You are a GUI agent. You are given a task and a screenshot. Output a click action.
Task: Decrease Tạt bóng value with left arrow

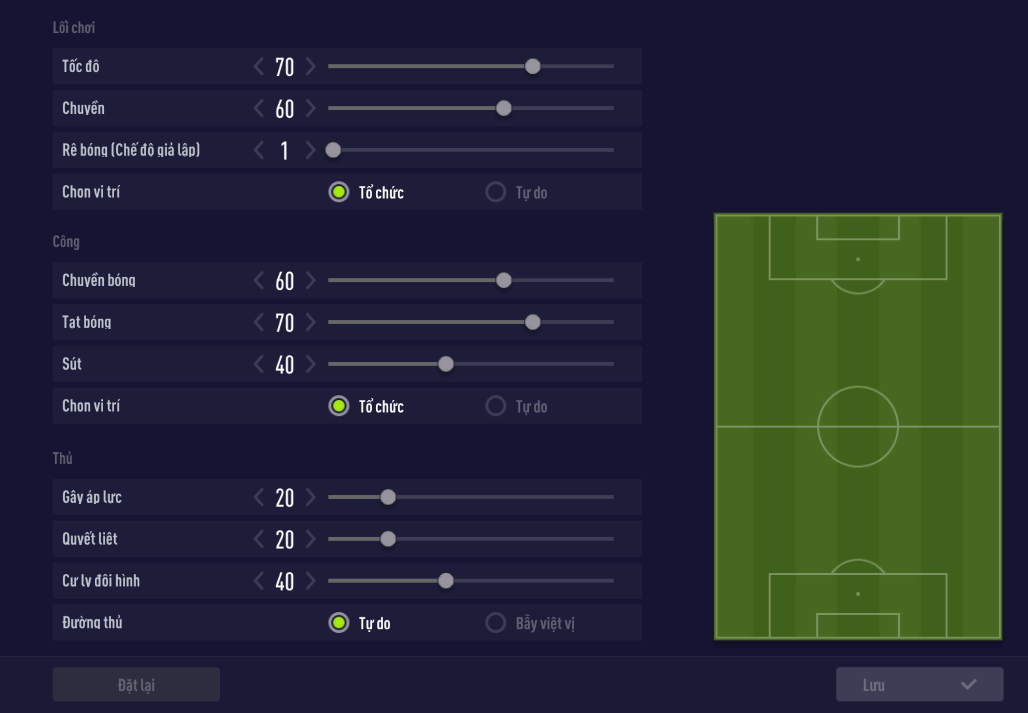(259, 322)
